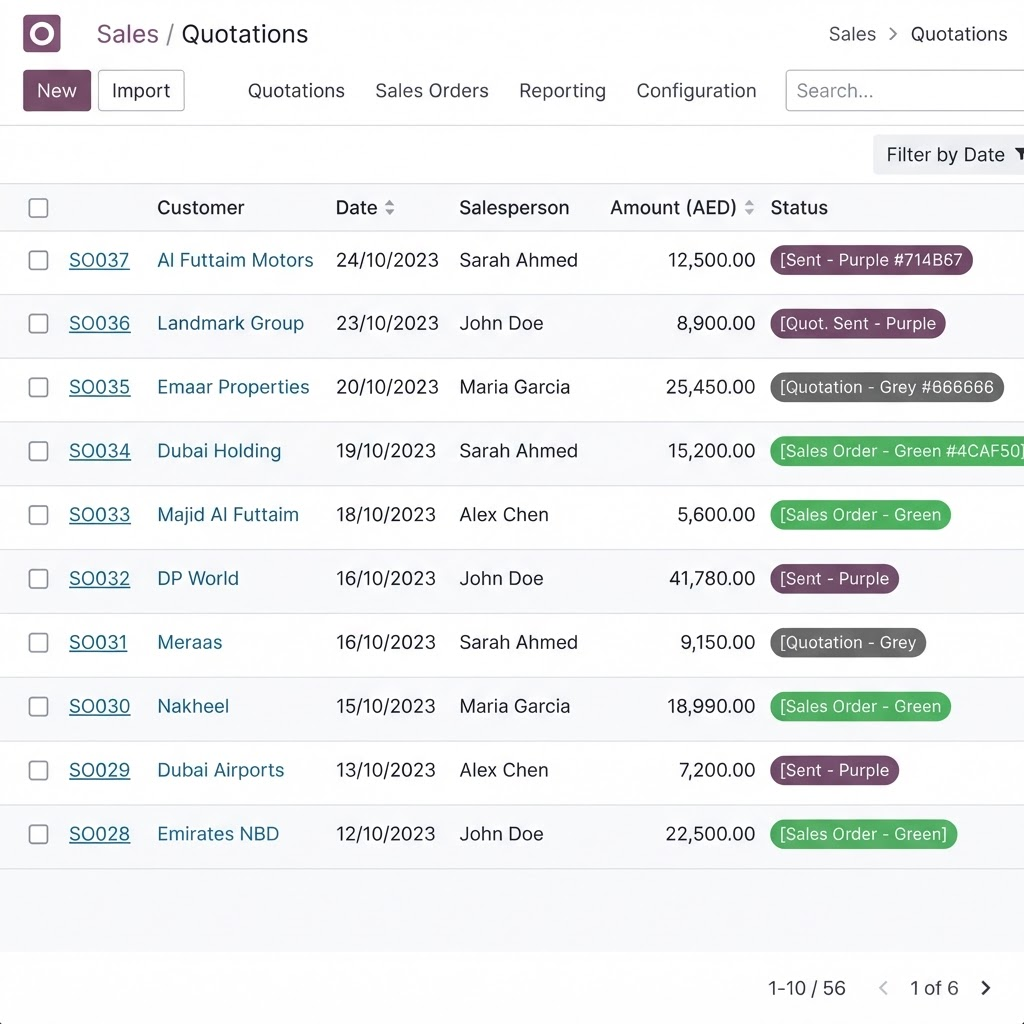Click the Dubai Airports customer
This screenshot has height=1024, width=1024.
click(x=221, y=771)
